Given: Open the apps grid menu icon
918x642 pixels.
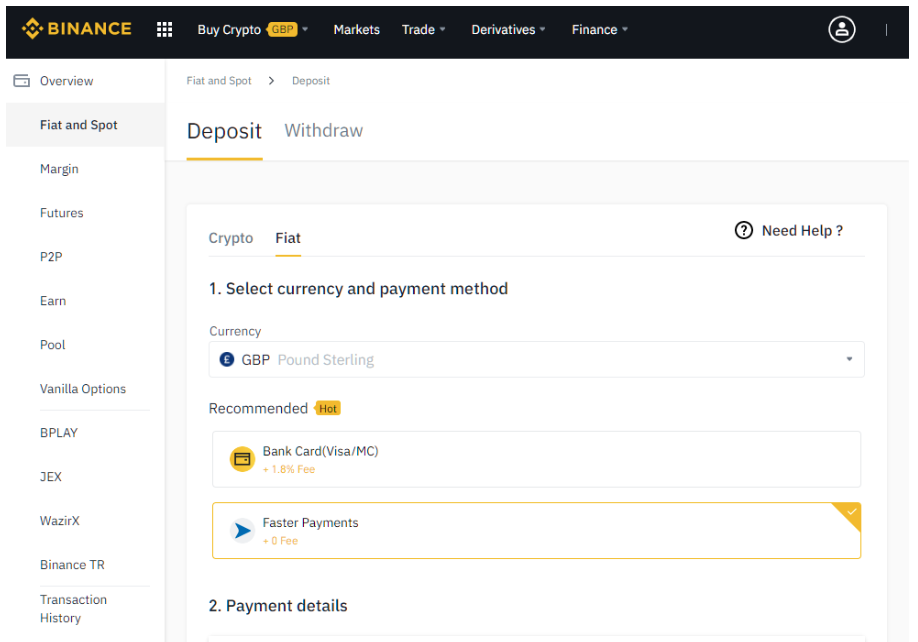Looking at the screenshot, I should (165, 29).
